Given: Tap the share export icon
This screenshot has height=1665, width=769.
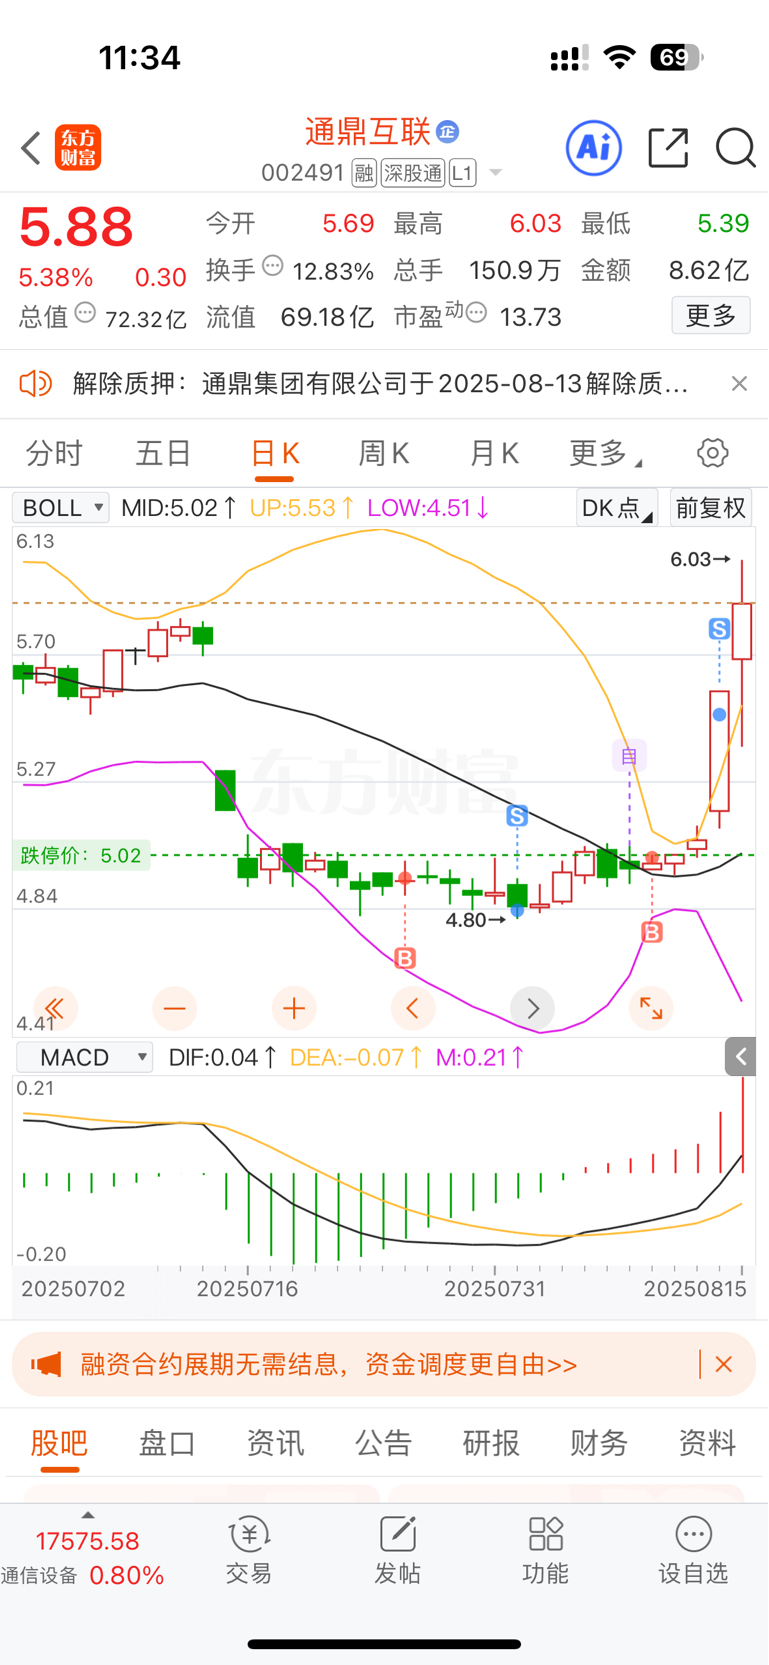Looking at the screenshot, I should [x=668, y=148].
